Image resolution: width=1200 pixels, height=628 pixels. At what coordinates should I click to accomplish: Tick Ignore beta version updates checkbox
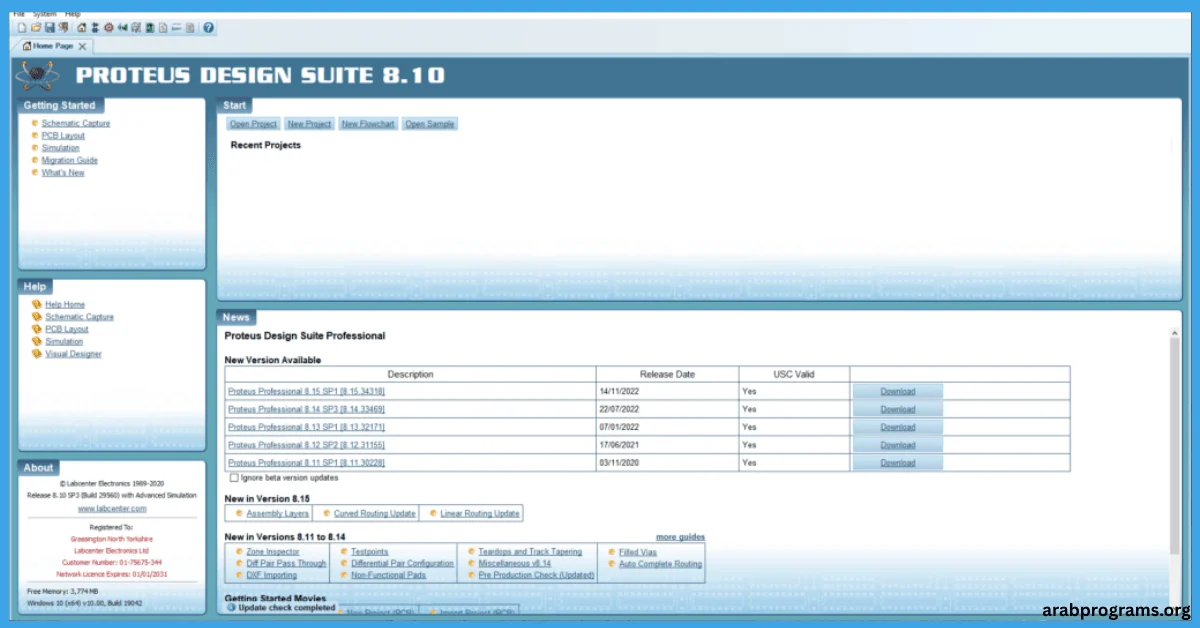[234, 478]
